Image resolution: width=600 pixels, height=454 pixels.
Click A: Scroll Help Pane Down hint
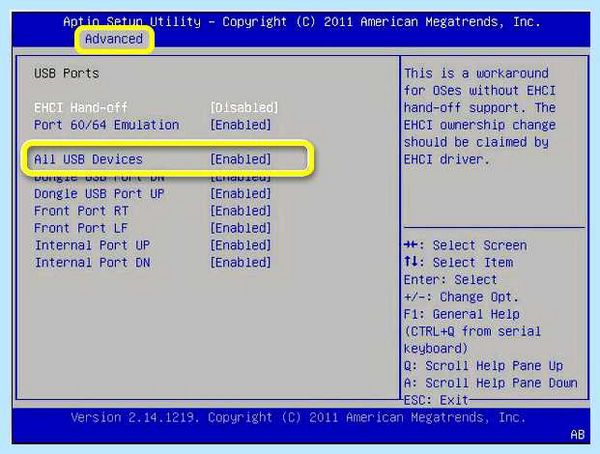click(x=491, y=383)
